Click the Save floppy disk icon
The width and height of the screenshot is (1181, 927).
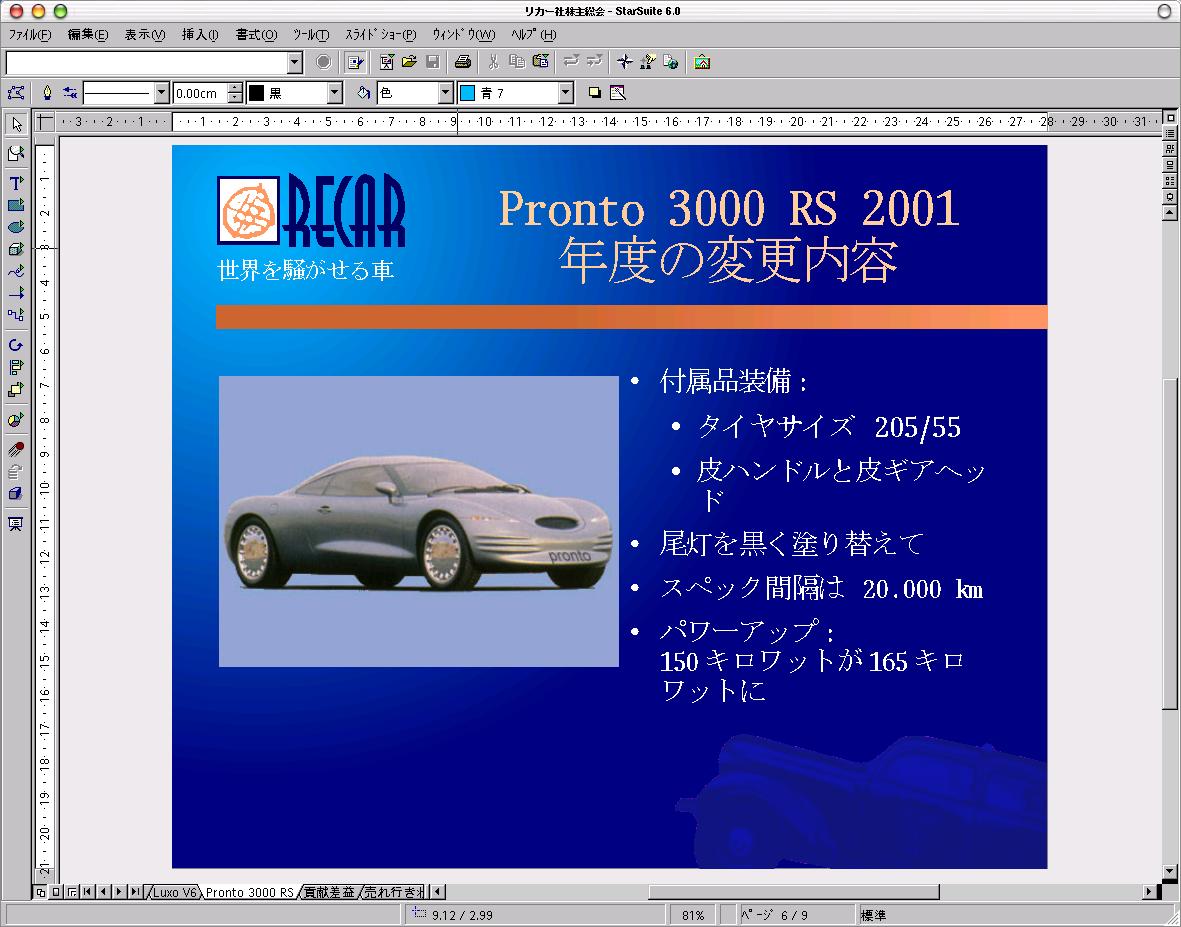tap(432, 62)
